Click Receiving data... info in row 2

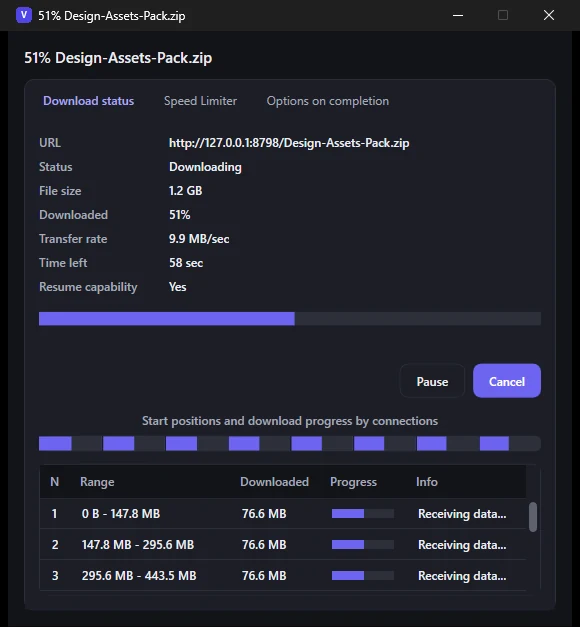[x=462, y=545]
